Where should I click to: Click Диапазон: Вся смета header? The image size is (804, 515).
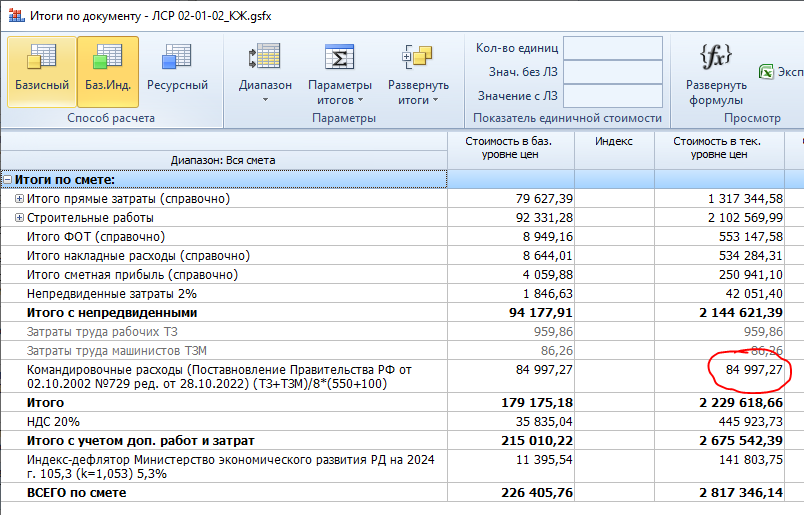coord(223,160)
